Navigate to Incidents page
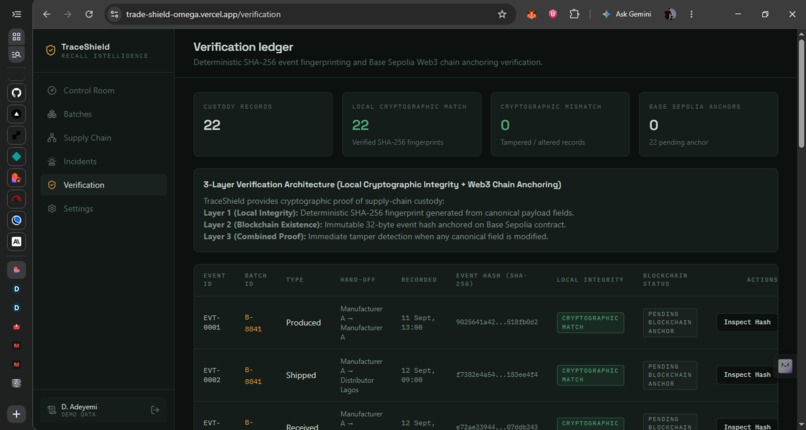This screenshot has width=806, height=430. [x=103, y=161]
